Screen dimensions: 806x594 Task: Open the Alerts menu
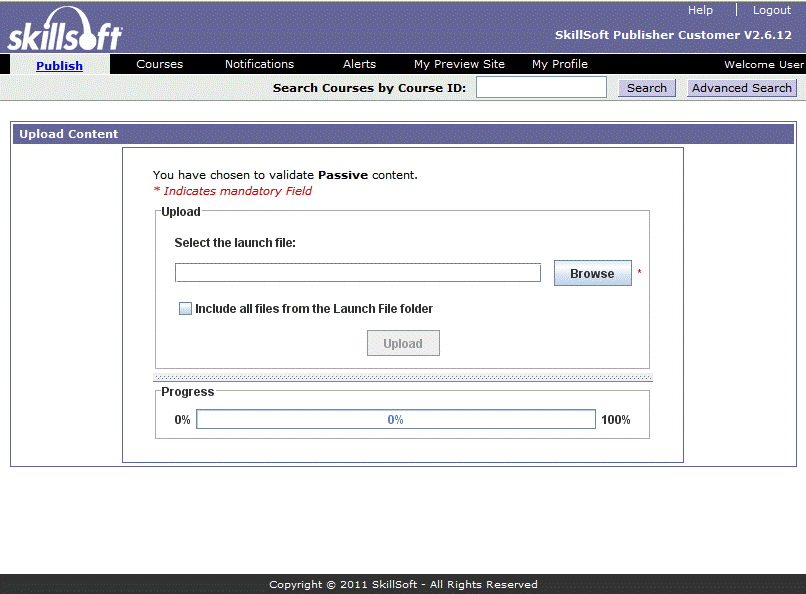coord(358,64)
